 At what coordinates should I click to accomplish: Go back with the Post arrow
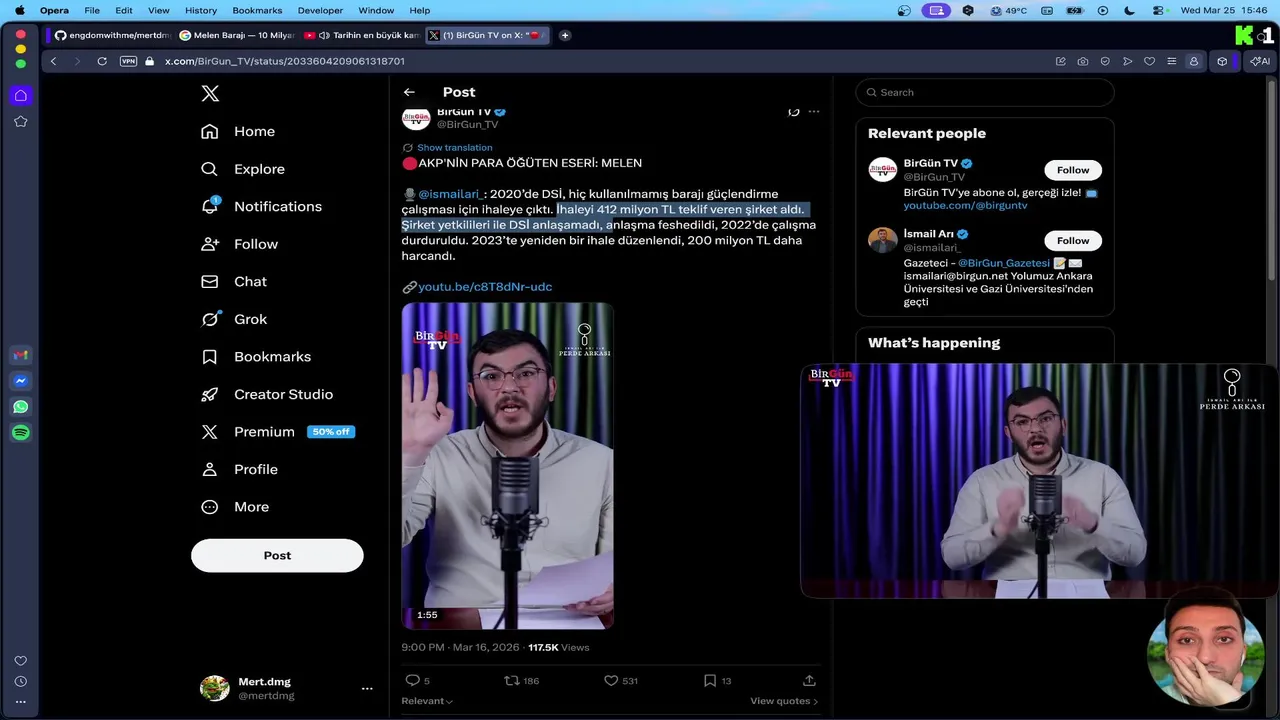click(409, 92)
